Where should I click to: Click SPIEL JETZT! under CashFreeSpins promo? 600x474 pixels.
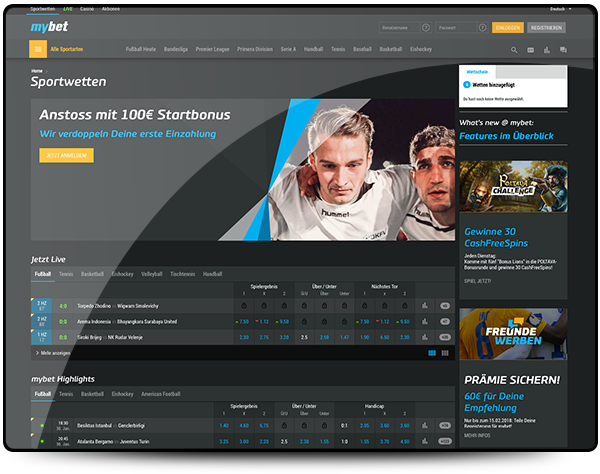pyautogui.click(x=477, y=281)
